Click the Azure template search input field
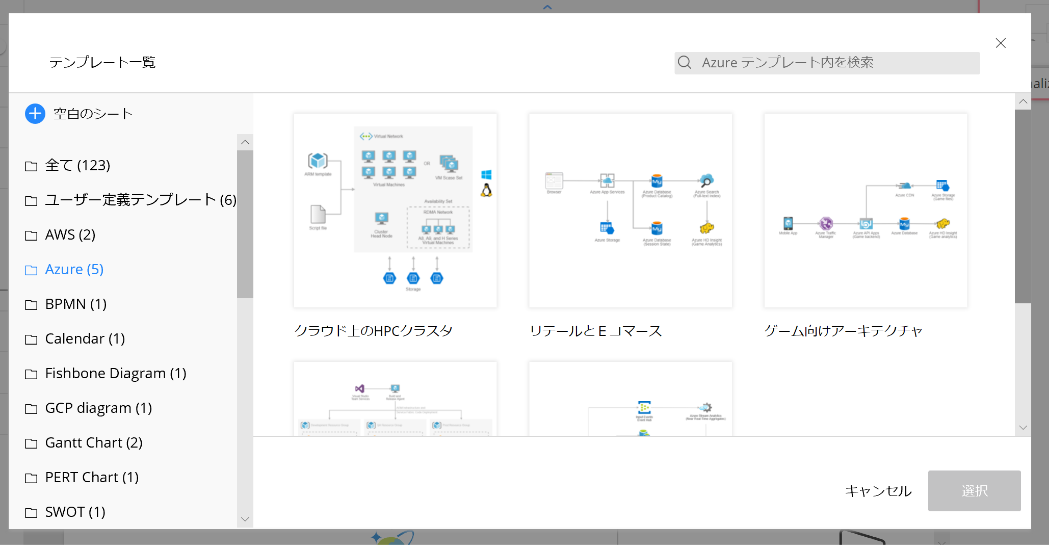Screen dimensions: 1049x545 pos(835,63)
